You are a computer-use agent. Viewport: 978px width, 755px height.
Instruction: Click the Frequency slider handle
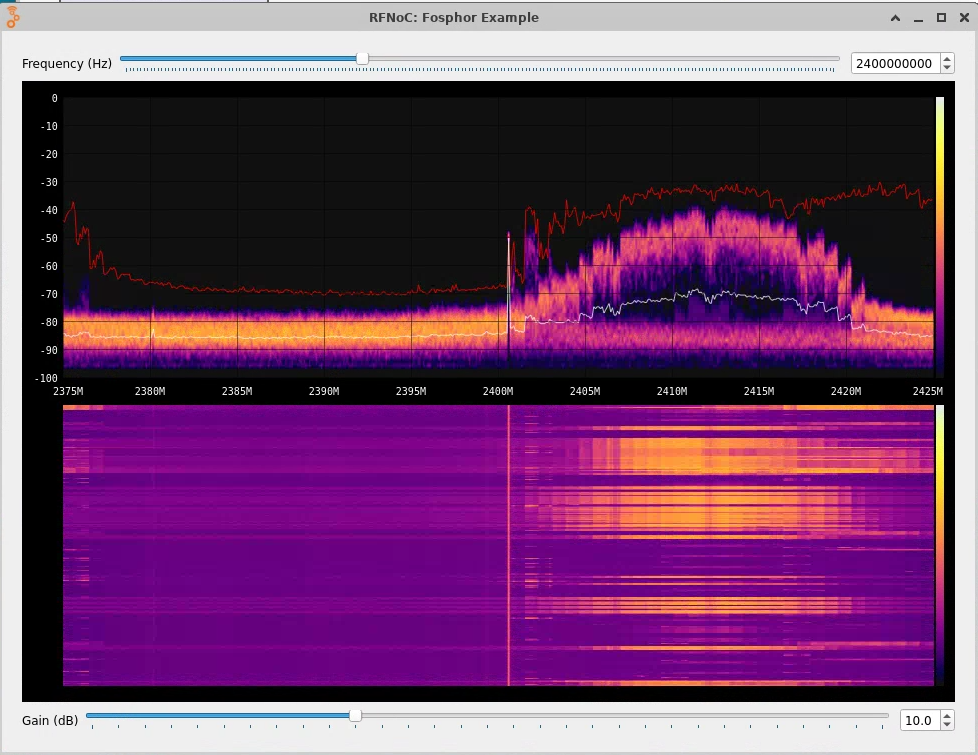click(x=362, y=59)
